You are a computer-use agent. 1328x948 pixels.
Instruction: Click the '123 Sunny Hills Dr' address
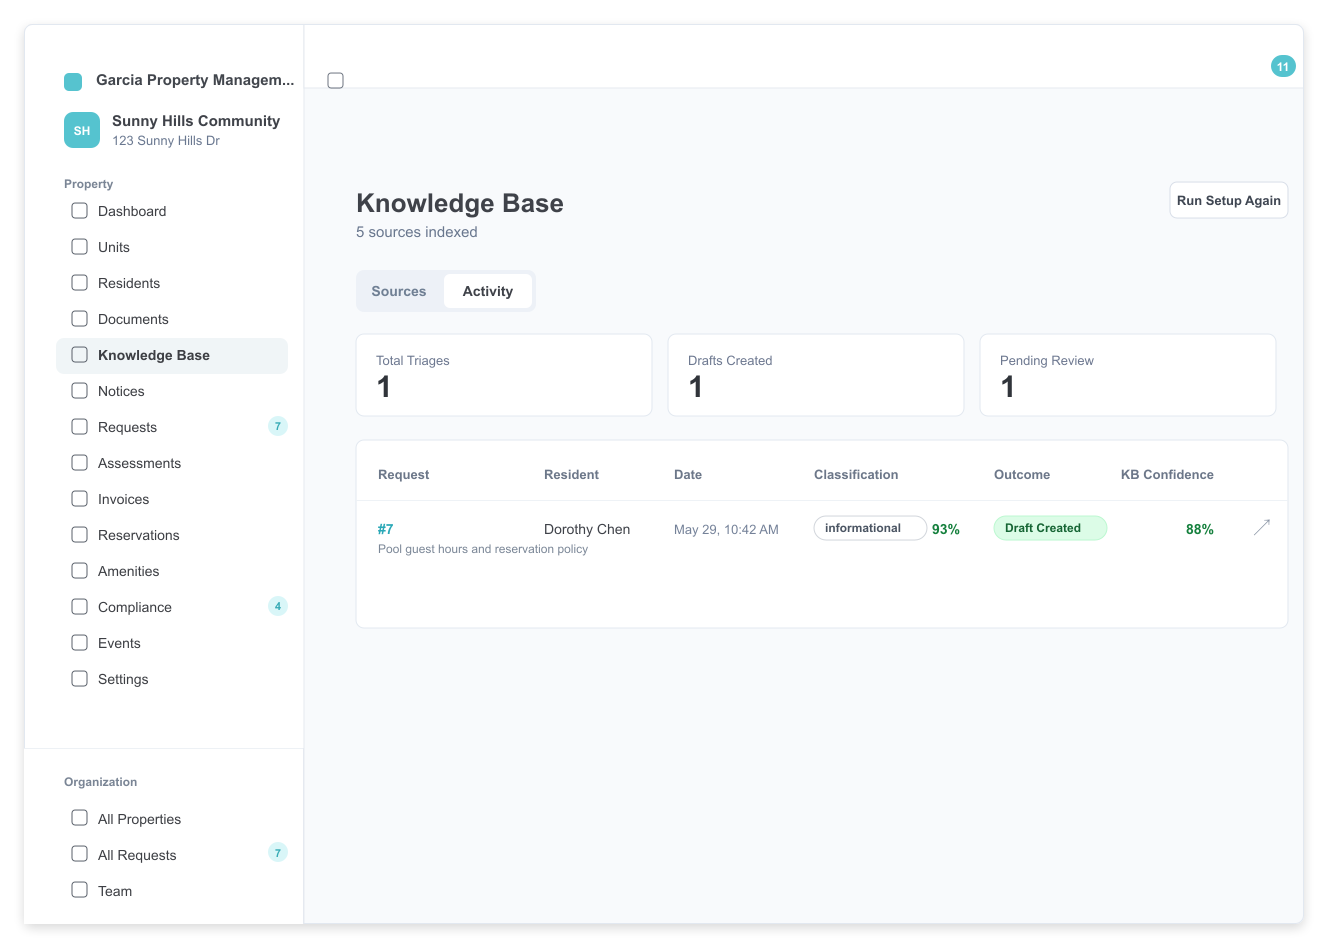(x=166, y=141)
